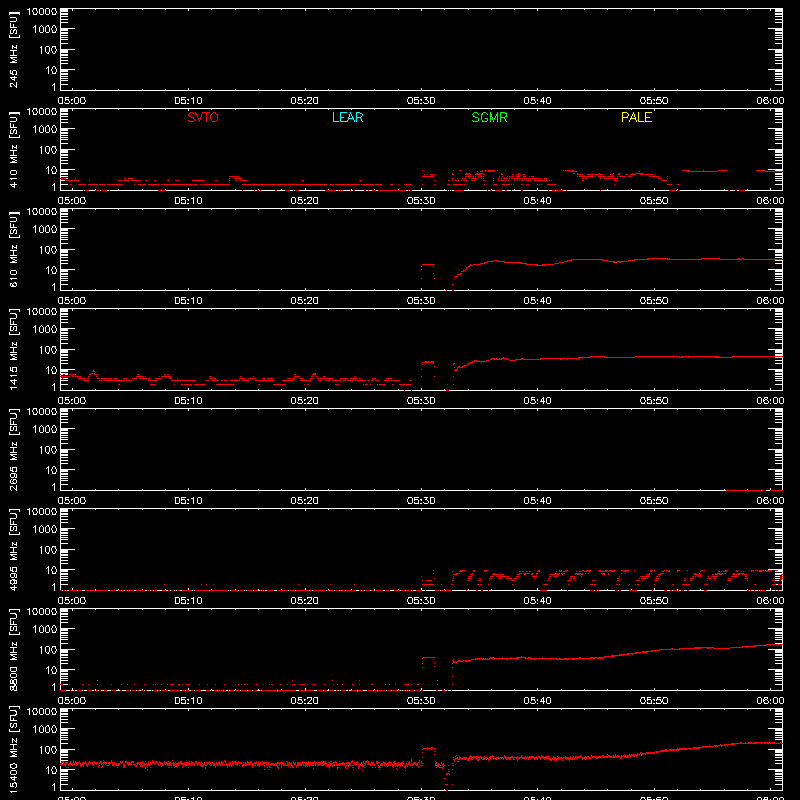Click the red SVTO station label
Image resolution: width=800 pixels, height=800 pixels.
pos(203,117)
